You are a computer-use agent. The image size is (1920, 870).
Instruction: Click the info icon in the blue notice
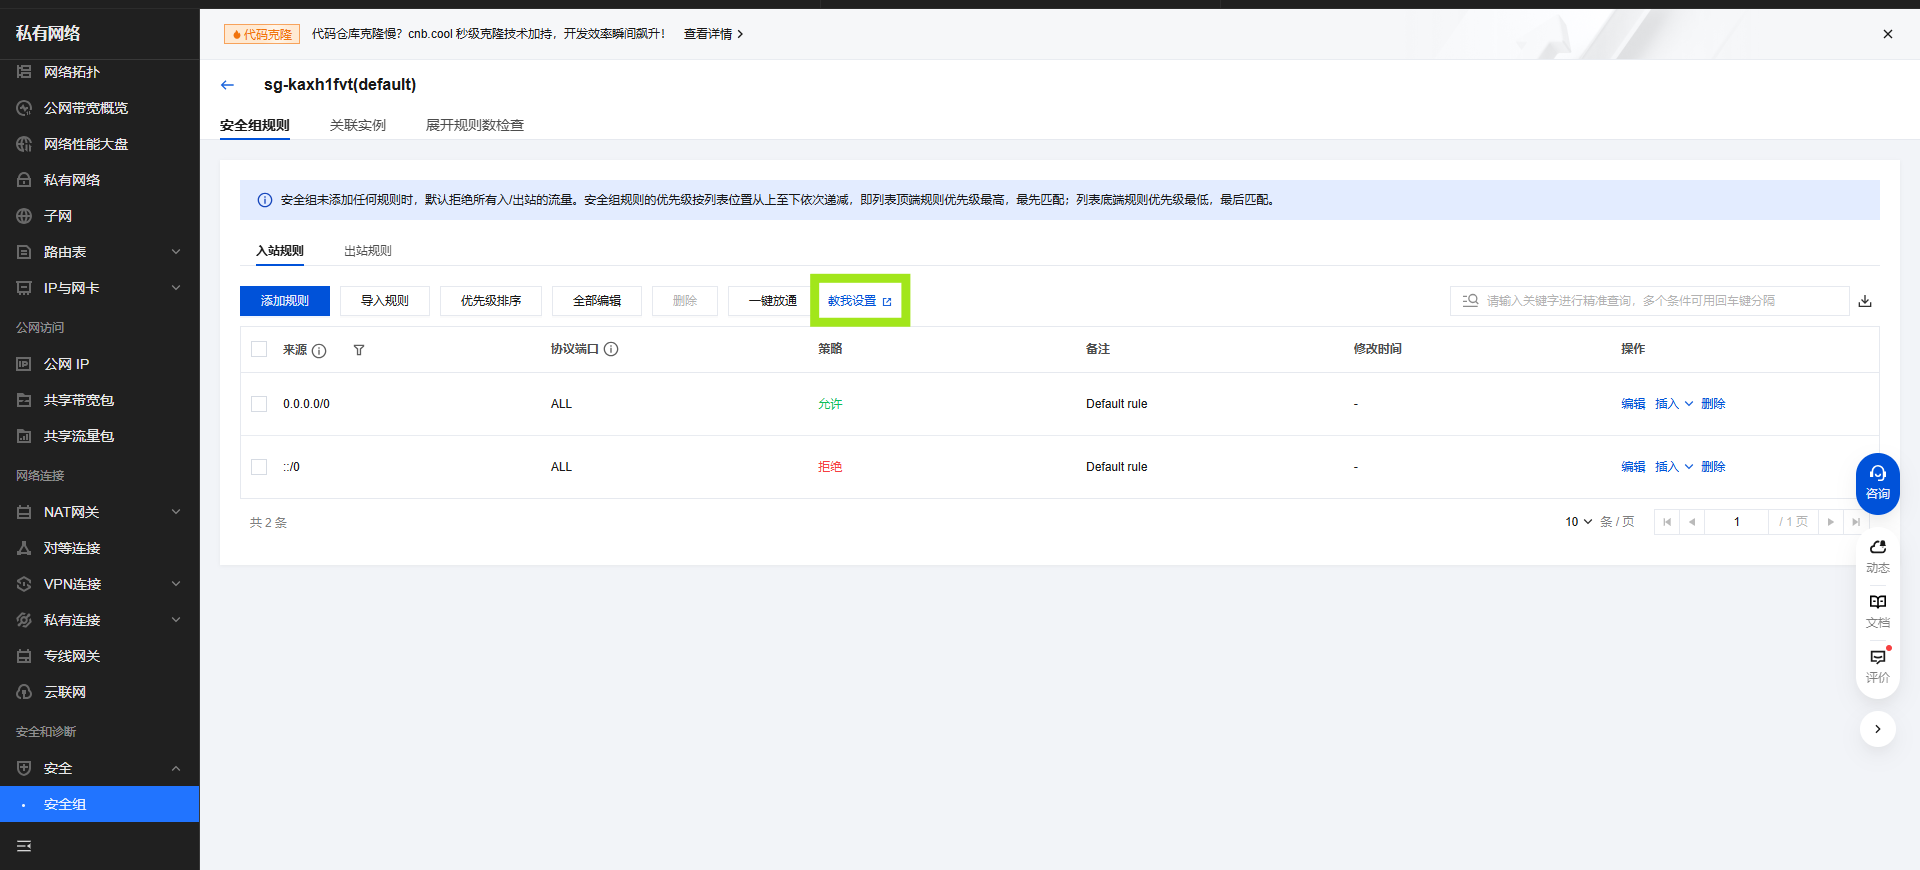click(265, 200)
